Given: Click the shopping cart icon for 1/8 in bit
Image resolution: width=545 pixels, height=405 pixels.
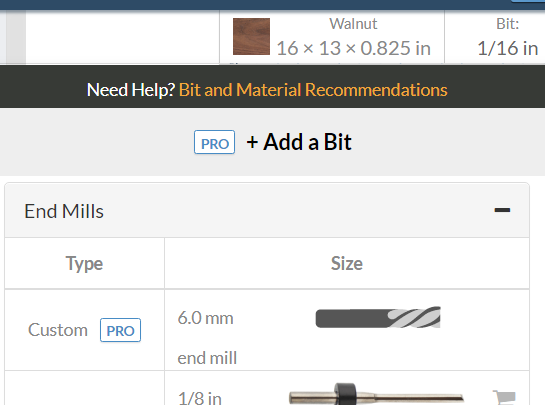Looking at the screenshot, I should [504, 397].
